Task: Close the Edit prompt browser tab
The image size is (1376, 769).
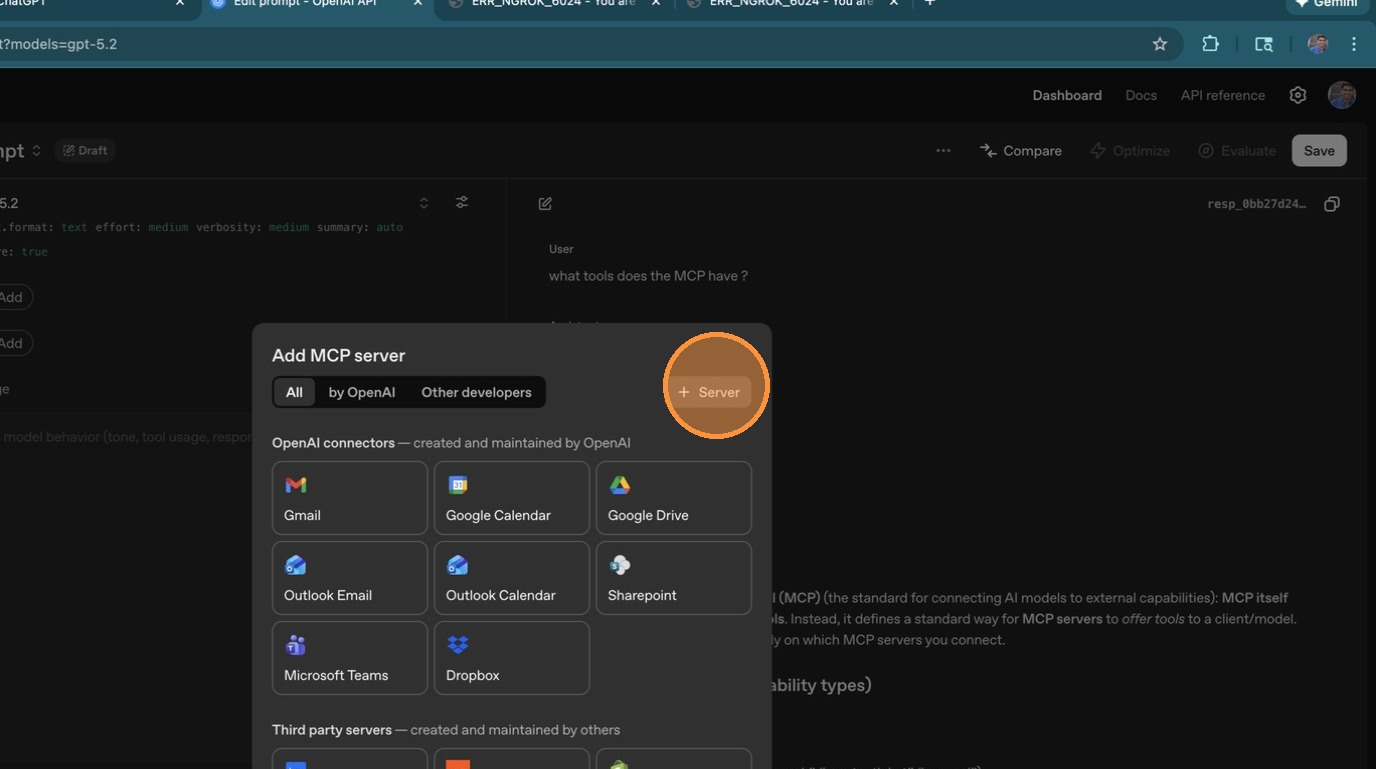Action: click(418, 3)
